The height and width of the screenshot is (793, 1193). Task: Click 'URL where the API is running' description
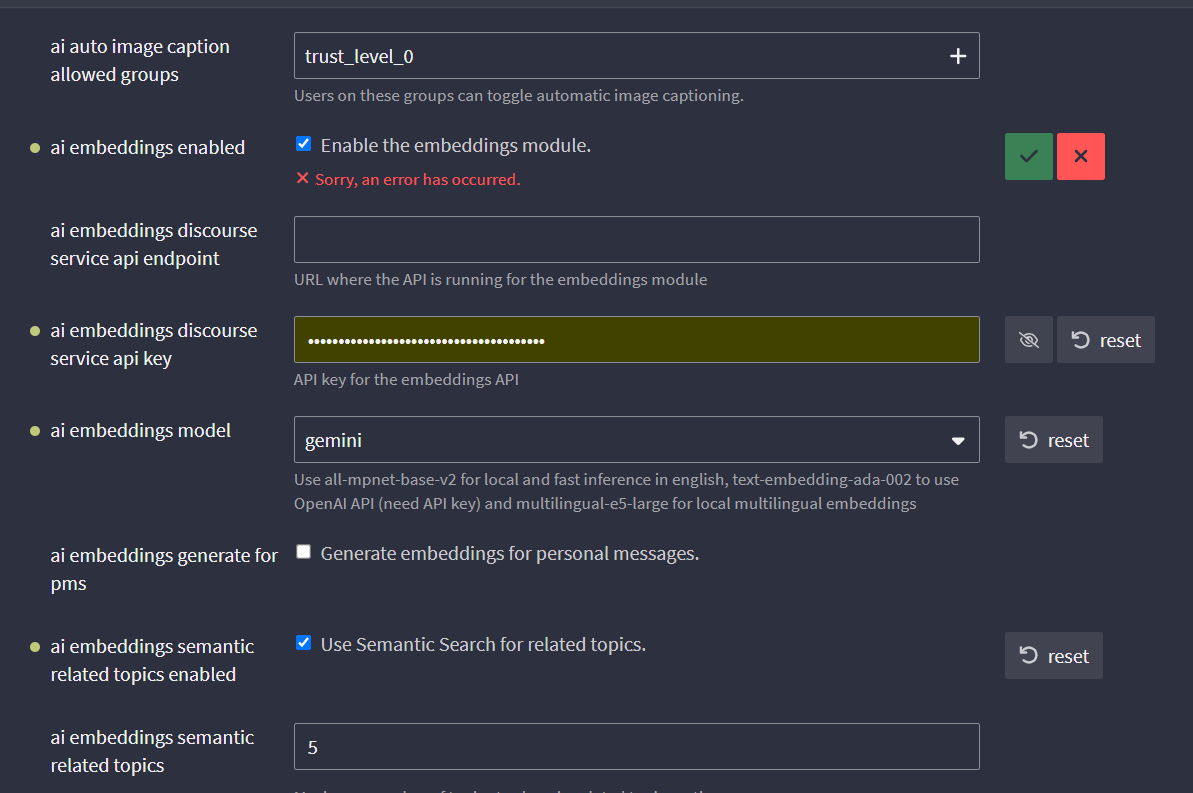coord(501,280)
